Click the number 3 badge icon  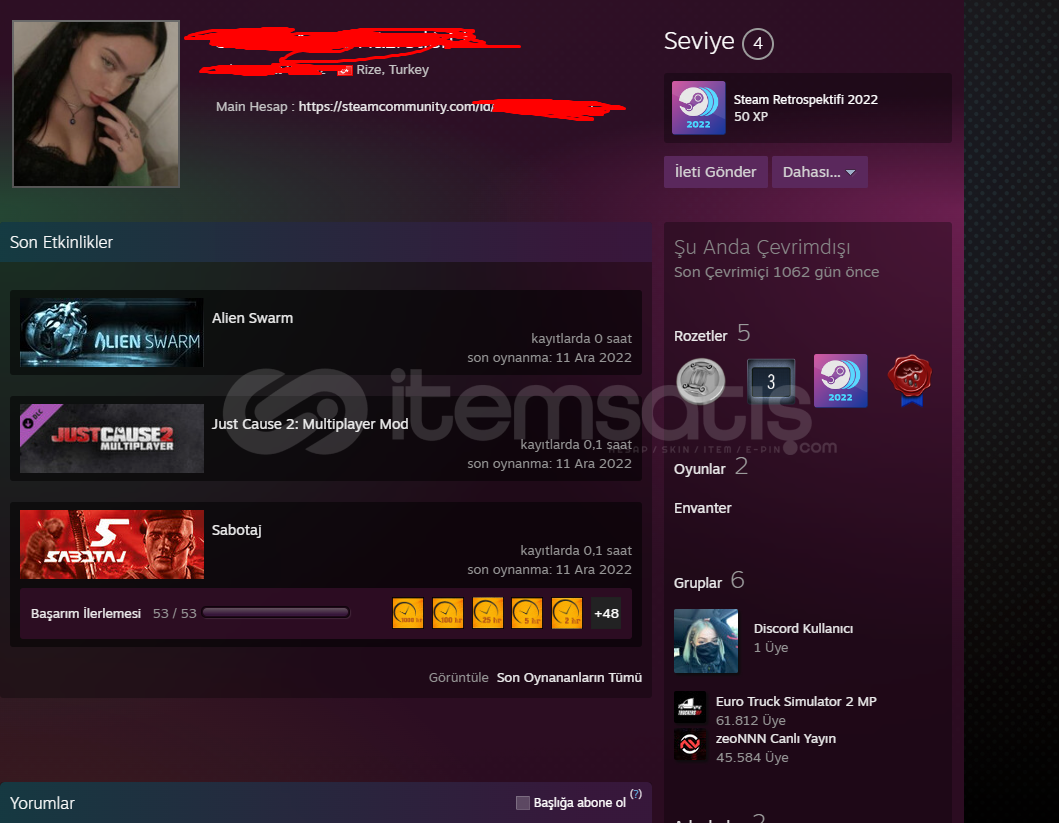click(x=771, y=381)
